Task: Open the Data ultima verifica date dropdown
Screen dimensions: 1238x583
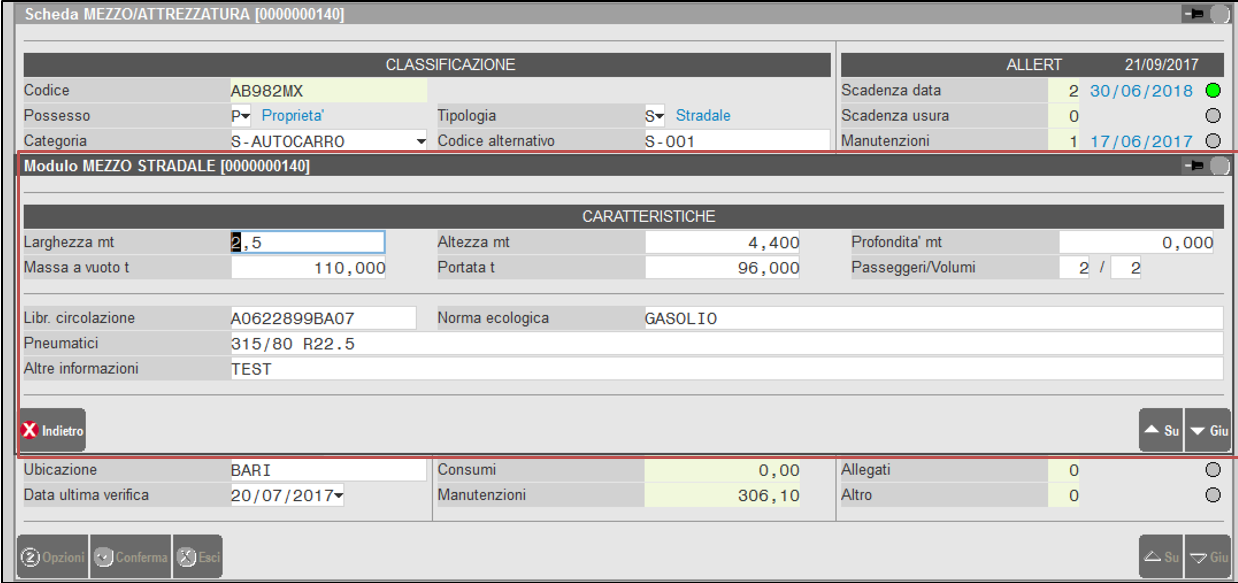Action: (338, 495)
